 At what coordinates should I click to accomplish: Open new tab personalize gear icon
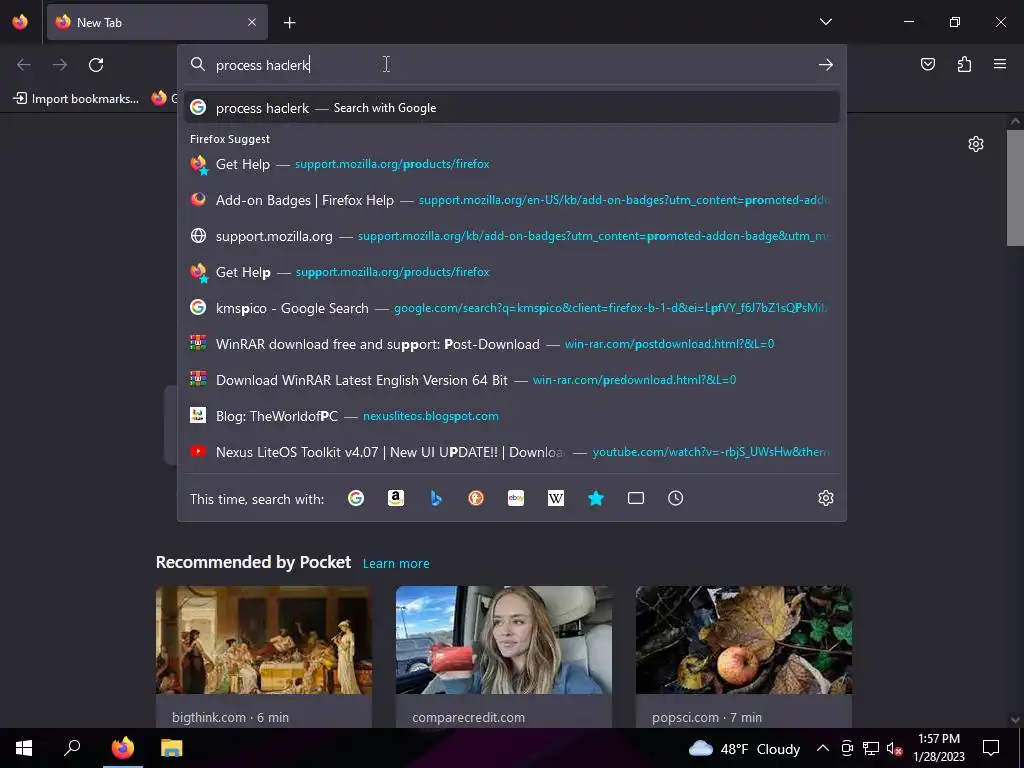pos(976,144)
